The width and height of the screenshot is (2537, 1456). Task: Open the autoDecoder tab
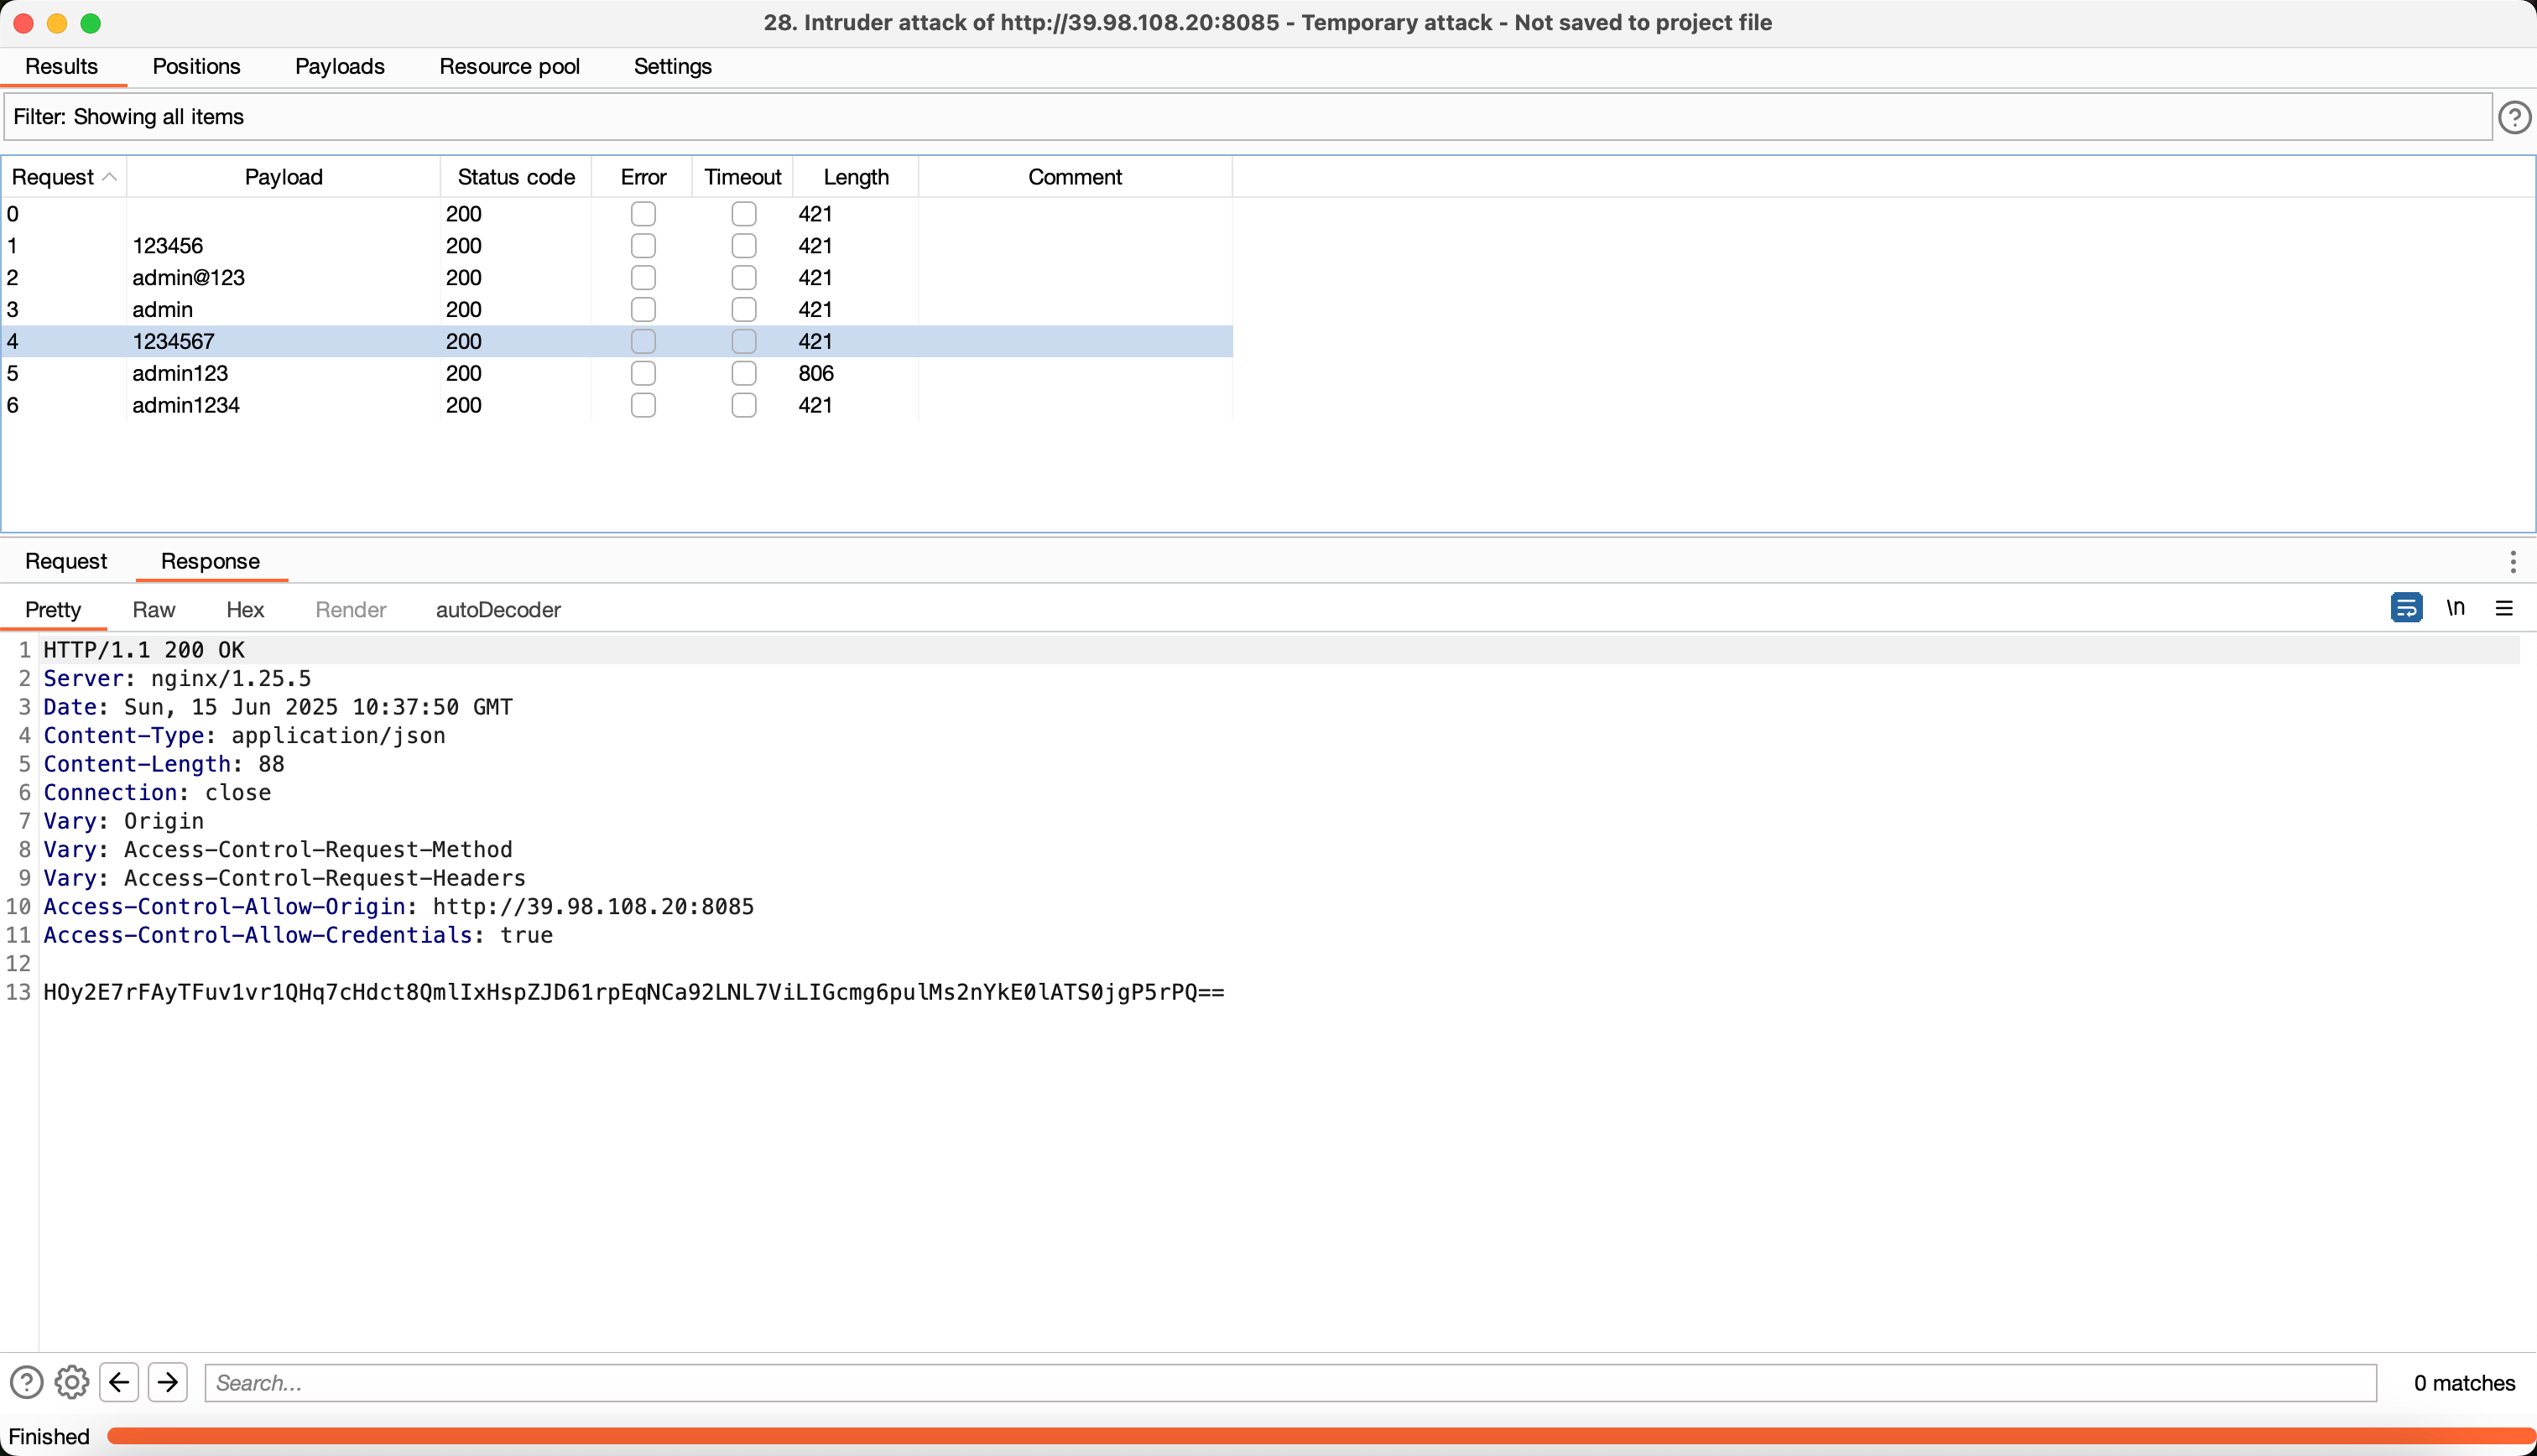(498, 609)
